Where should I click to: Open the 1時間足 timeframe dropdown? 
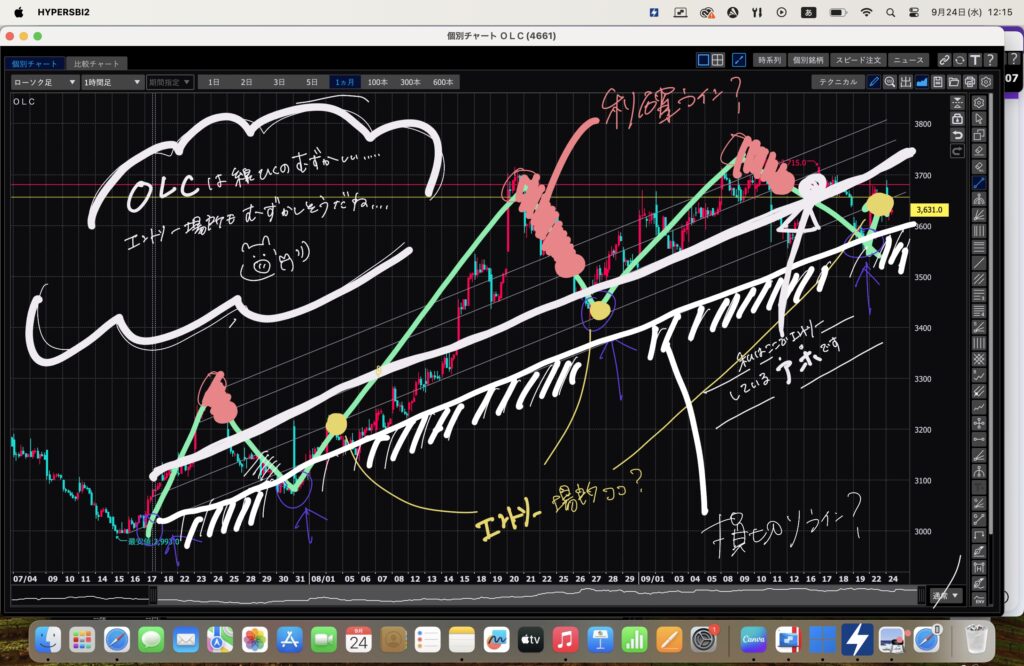(x=112, y=82)
